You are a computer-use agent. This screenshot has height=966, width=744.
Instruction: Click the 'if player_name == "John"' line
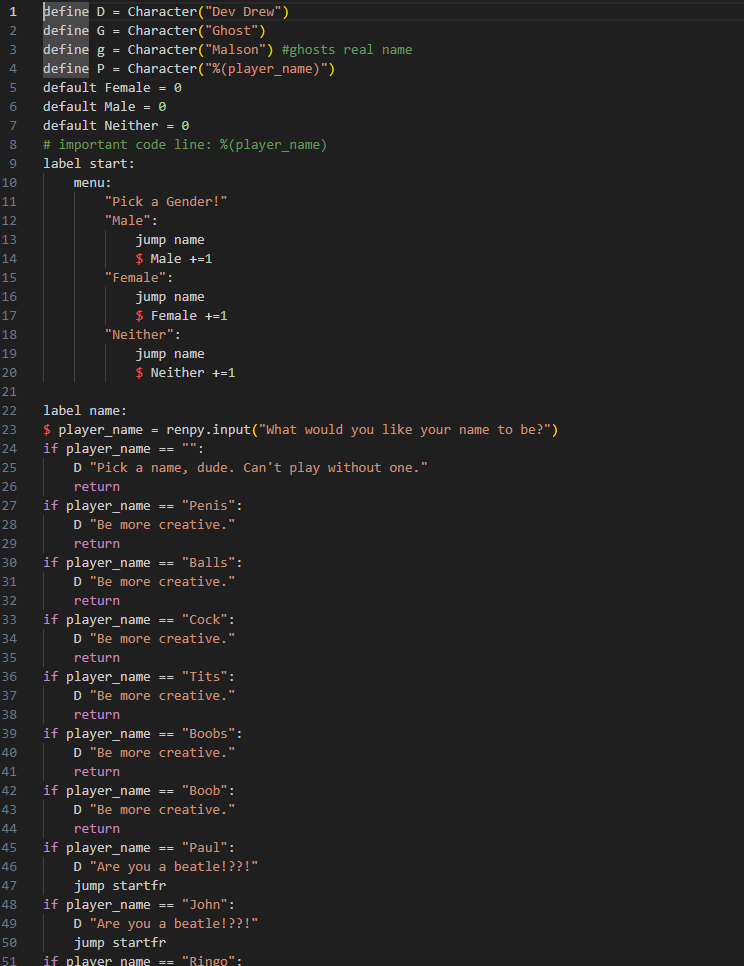(139, 905)
